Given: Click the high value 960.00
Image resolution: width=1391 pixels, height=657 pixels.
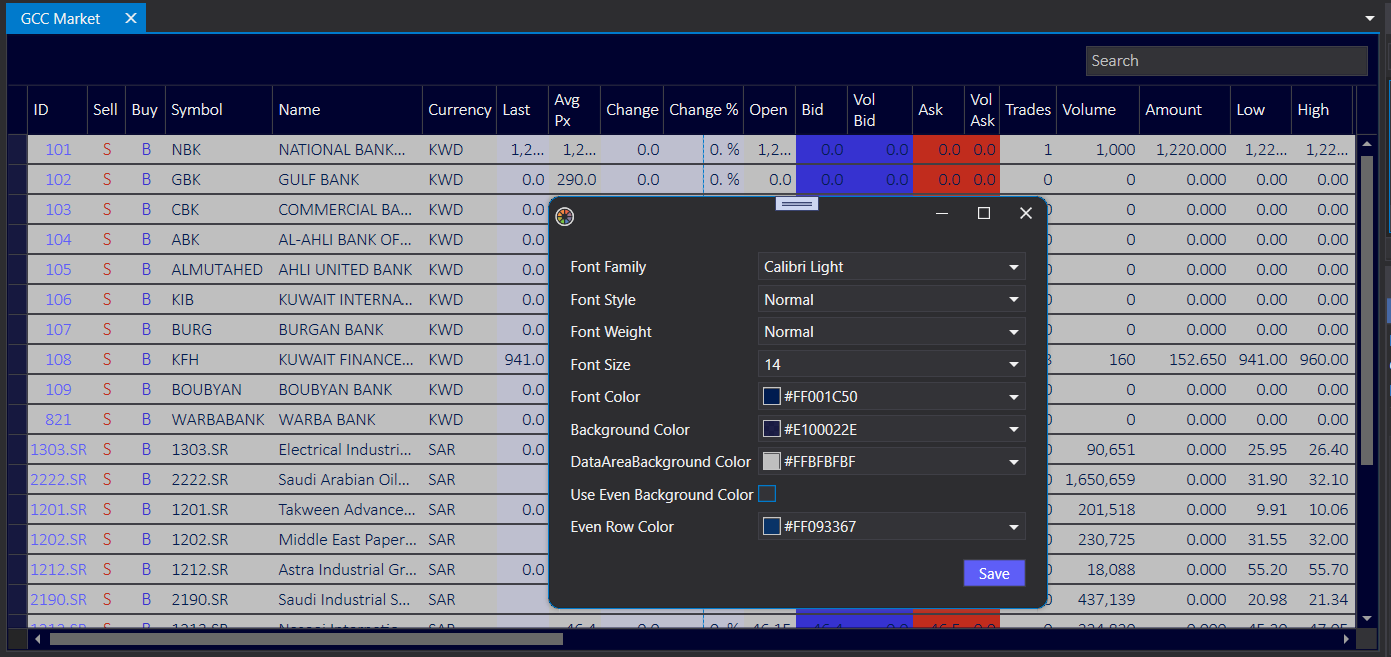Looking at the screenshot, I should [1324, 360].
